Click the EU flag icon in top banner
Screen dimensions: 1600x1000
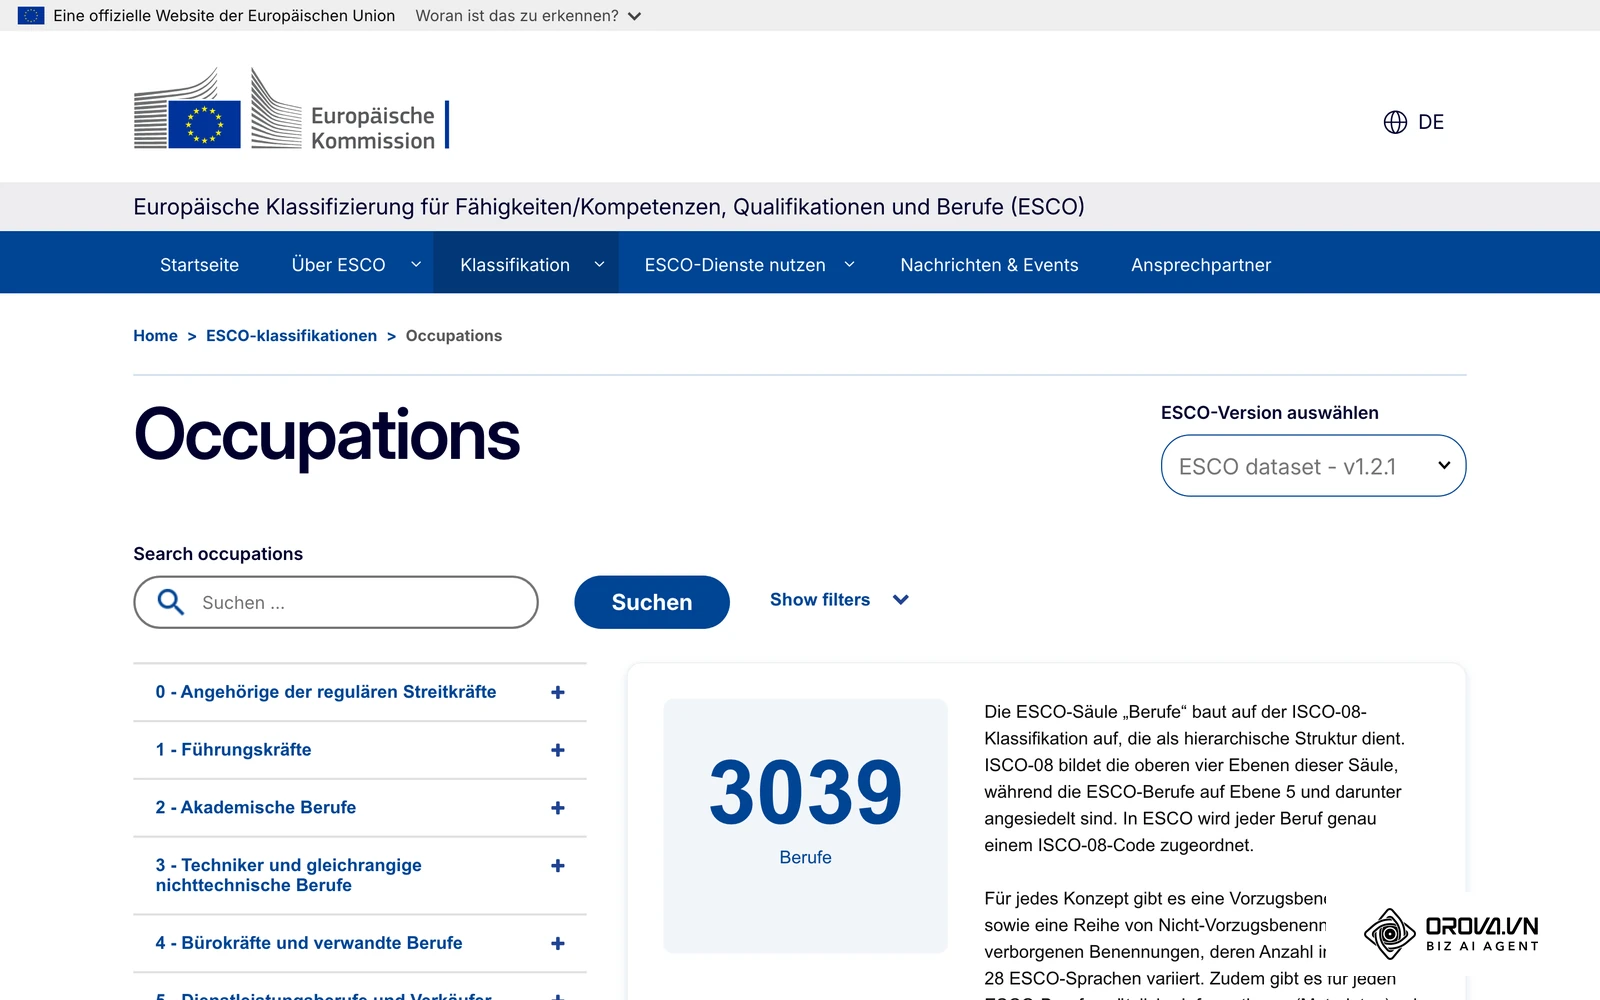pos(31,15)
